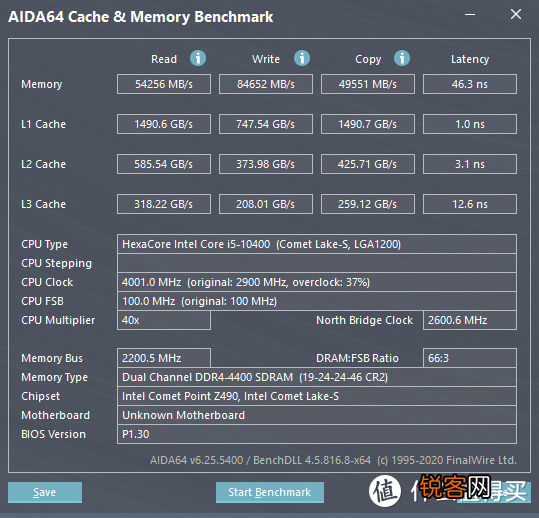
Task: Click the CPU Type information field
Action: pyautogui.click(x=317, y=244)
